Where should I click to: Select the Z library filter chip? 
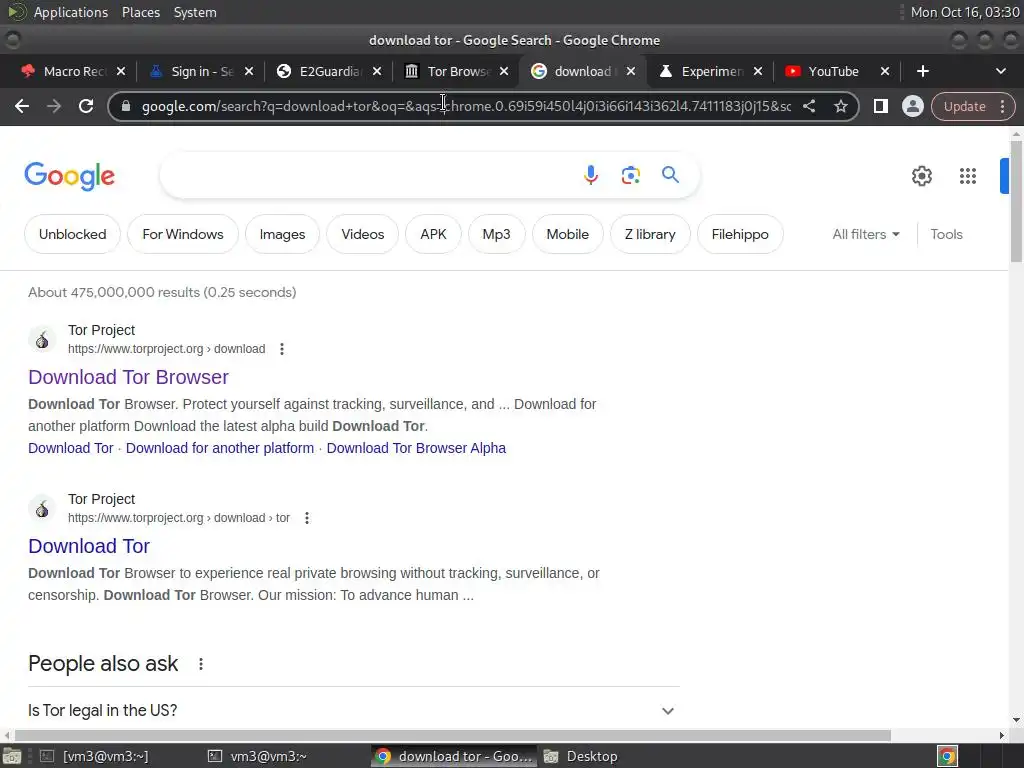650,234
